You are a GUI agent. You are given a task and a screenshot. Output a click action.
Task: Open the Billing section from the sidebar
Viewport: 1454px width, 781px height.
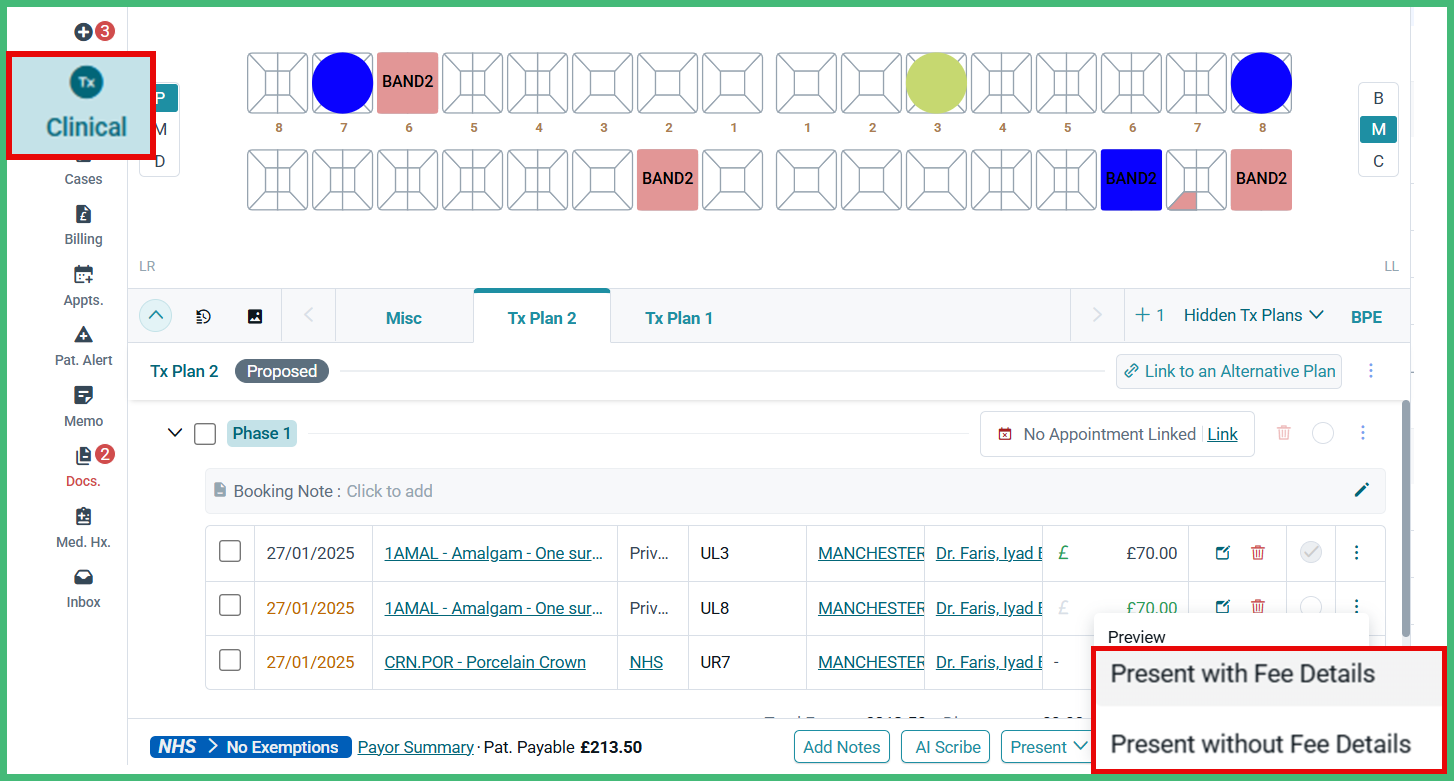point(83,224)
